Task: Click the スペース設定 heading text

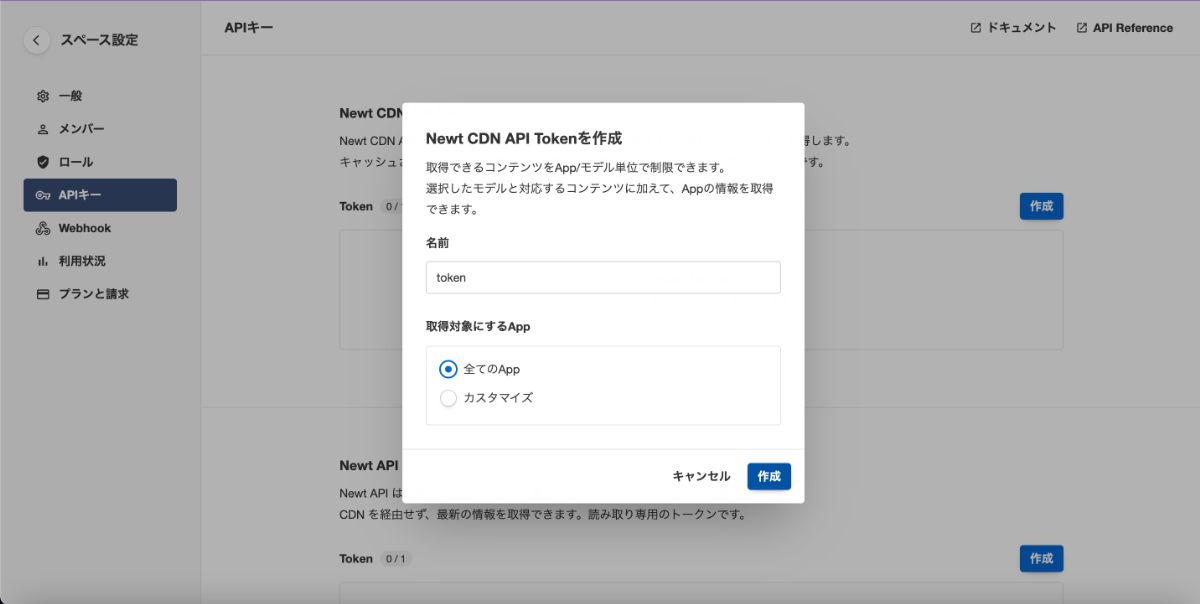Action: coord(99,41)
